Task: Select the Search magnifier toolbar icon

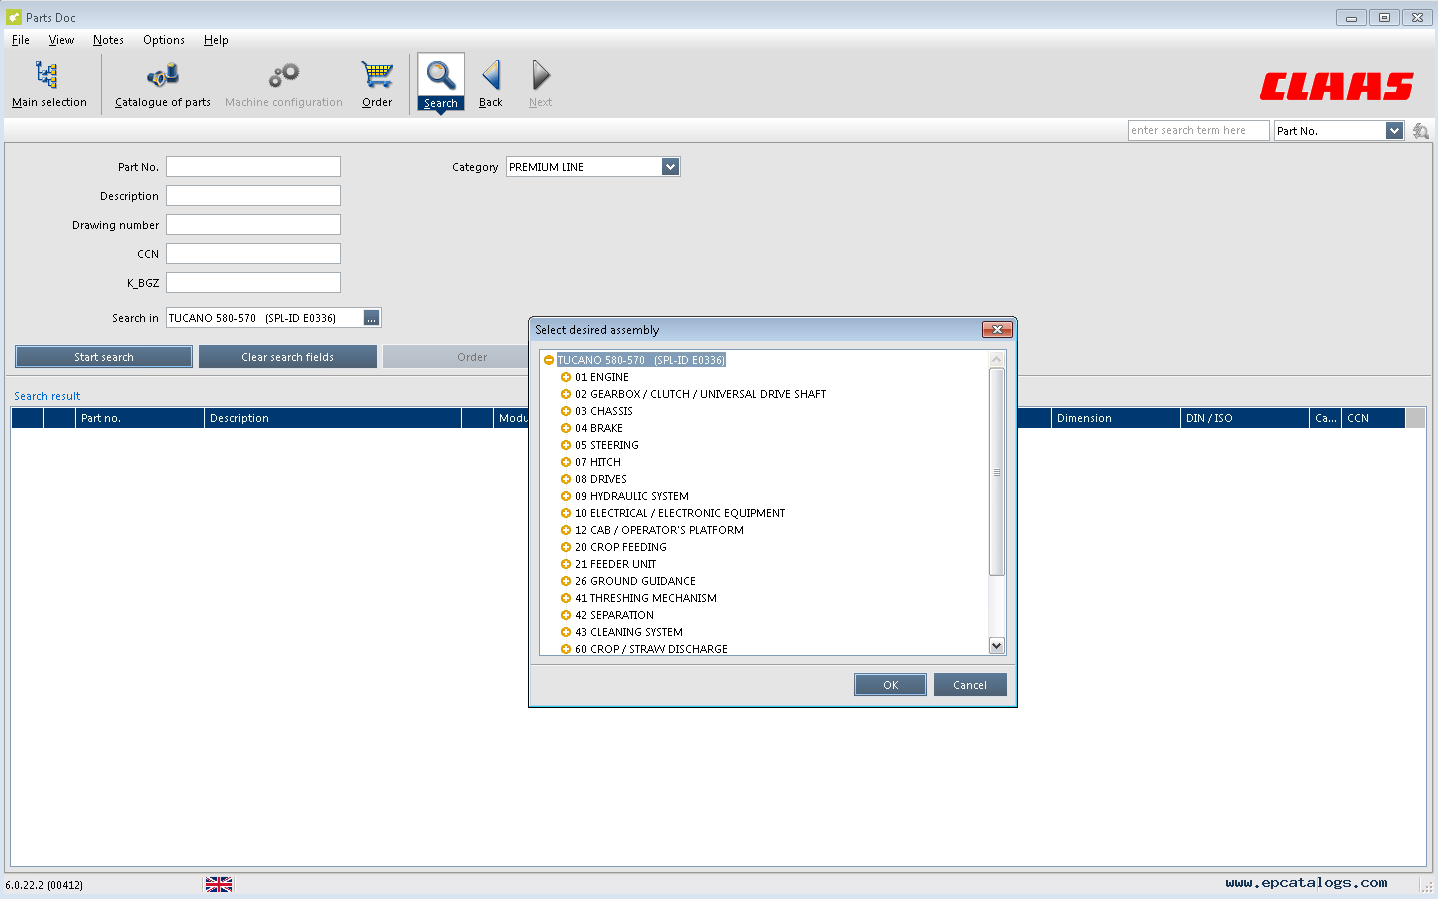Action: [441, 75]
